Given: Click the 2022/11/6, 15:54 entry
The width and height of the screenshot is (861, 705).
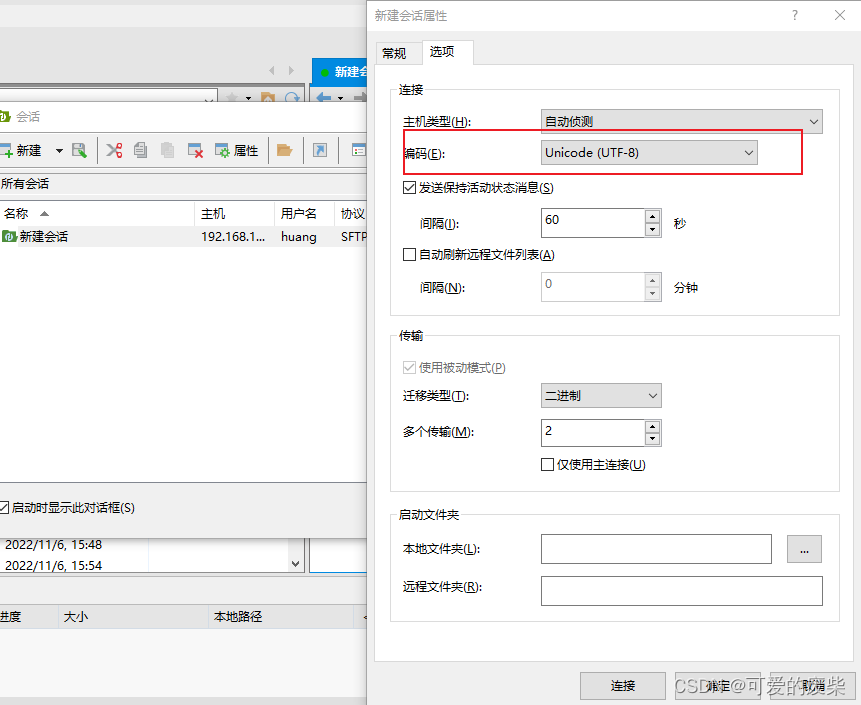Looking at the screenshot, I should (53, 565).
